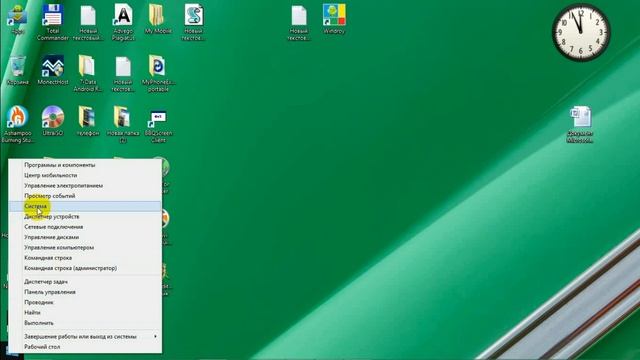
Task: Open the Корзина recycle bin
Action: point(18,71)
